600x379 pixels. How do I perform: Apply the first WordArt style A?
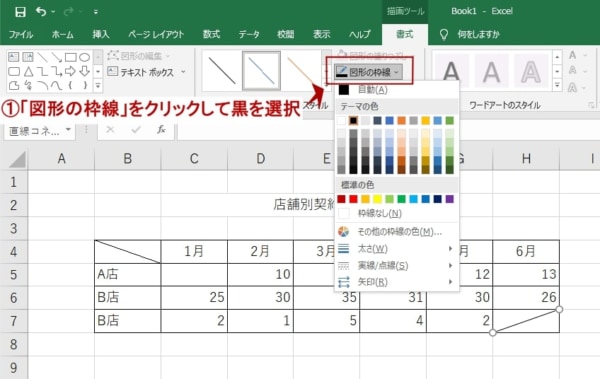(452, 72)
